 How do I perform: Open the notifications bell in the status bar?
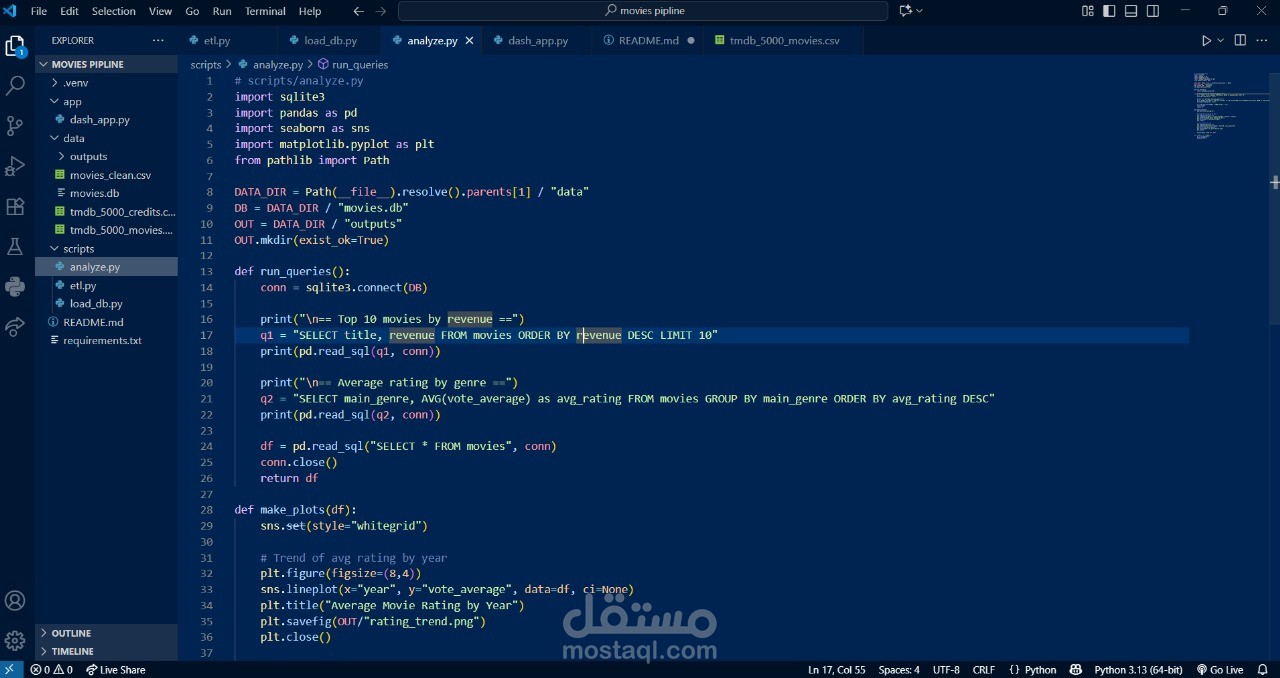click(x=1264, y=670)
